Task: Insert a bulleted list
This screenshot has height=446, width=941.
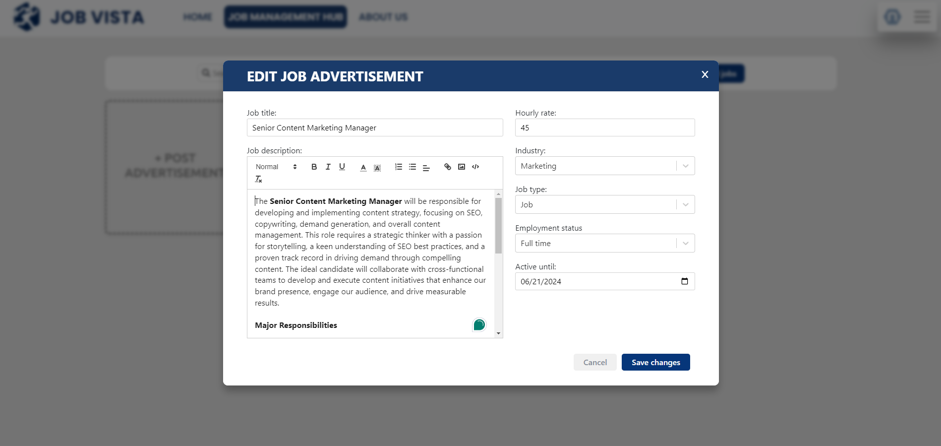Action: (412, 167)
